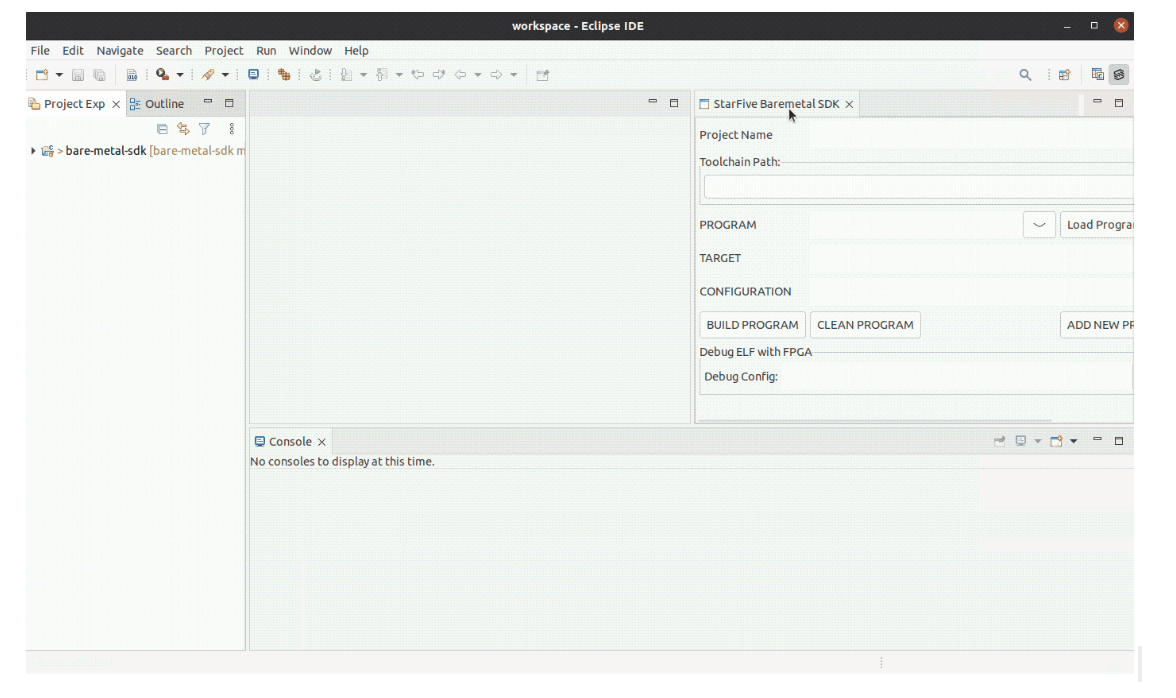Open the Window menu
Screen dimensions: 1176x698
[x=310, y=50]
